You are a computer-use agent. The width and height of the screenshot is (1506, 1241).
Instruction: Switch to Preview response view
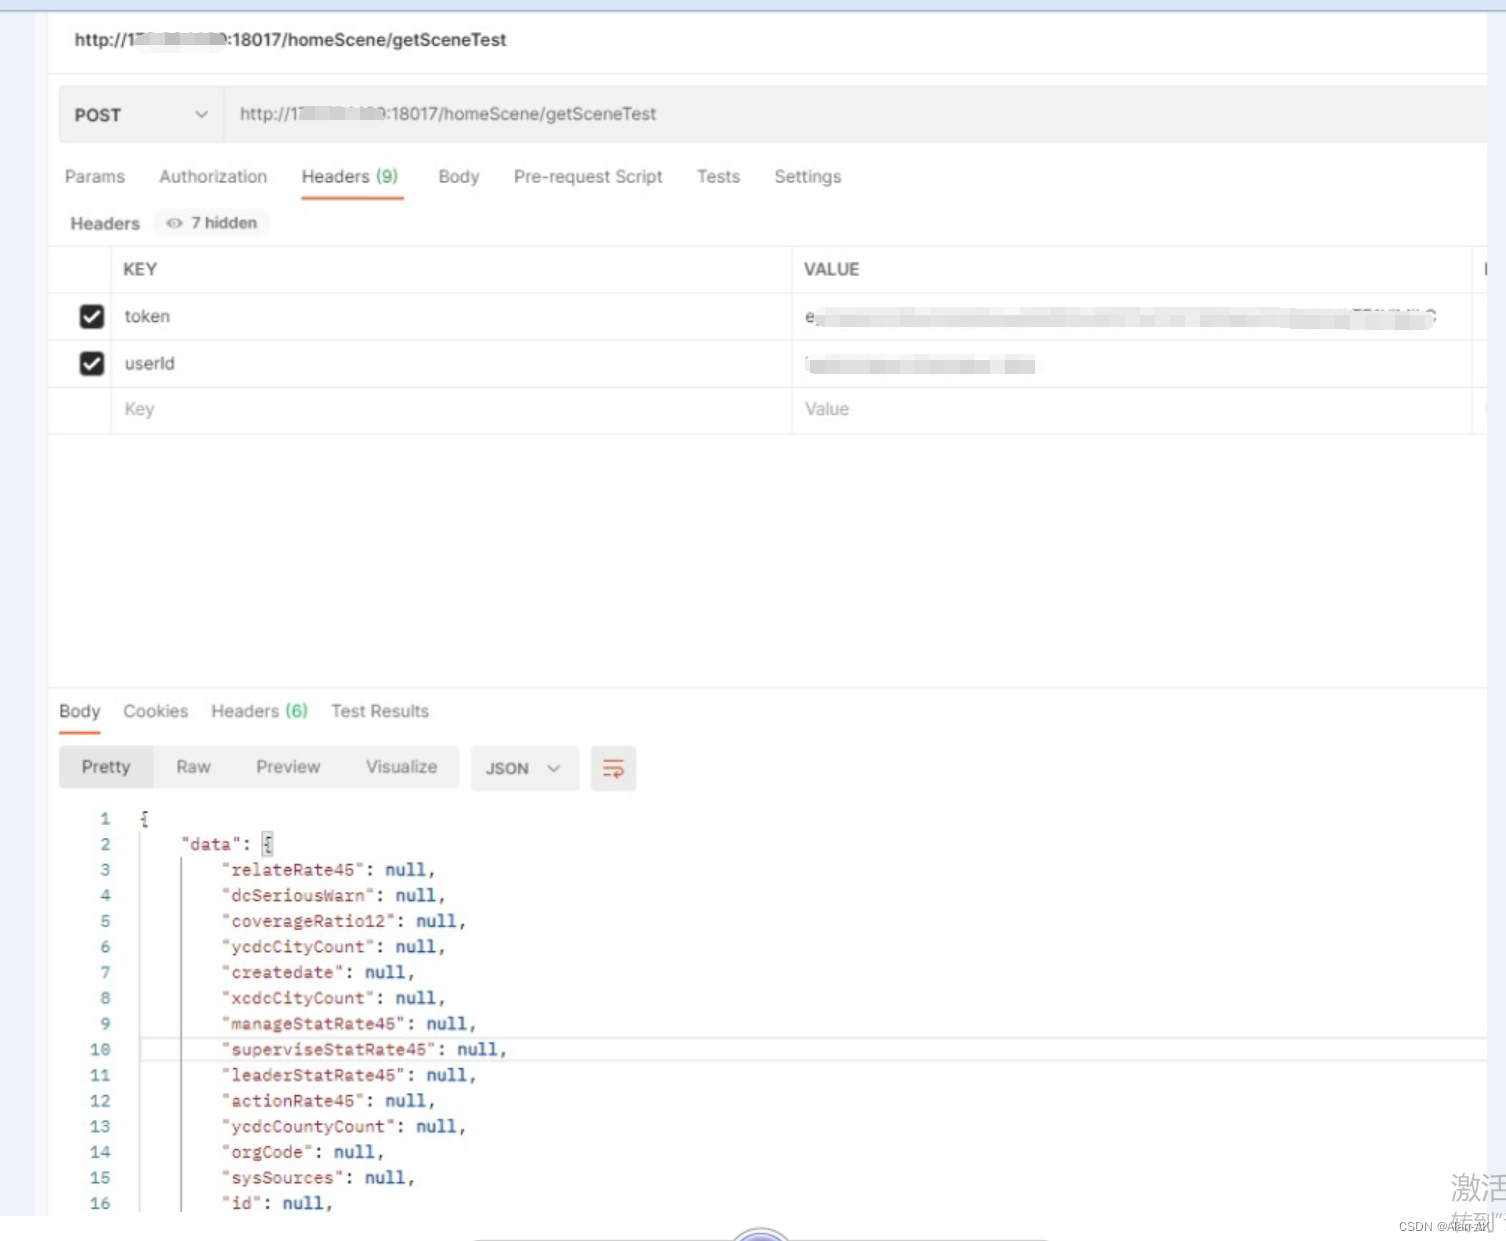point(288,767)
